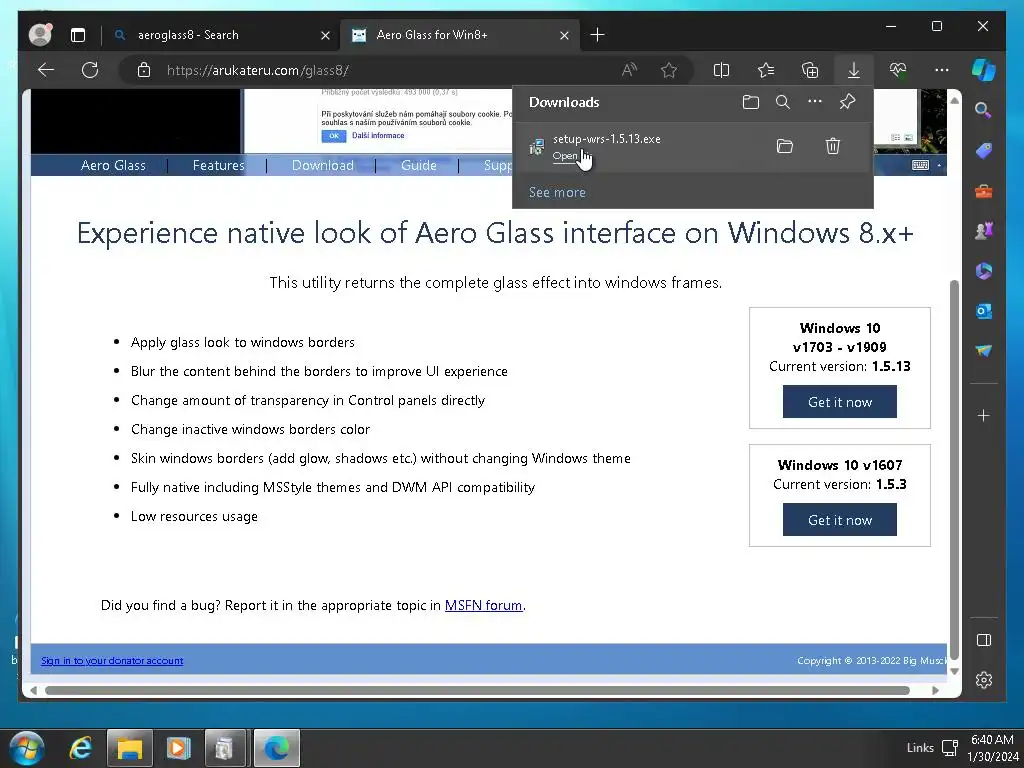The width and height of the screenshot is (1024, 768).
Task: Reload the page with refresh icon
Action: click(90, 70)
